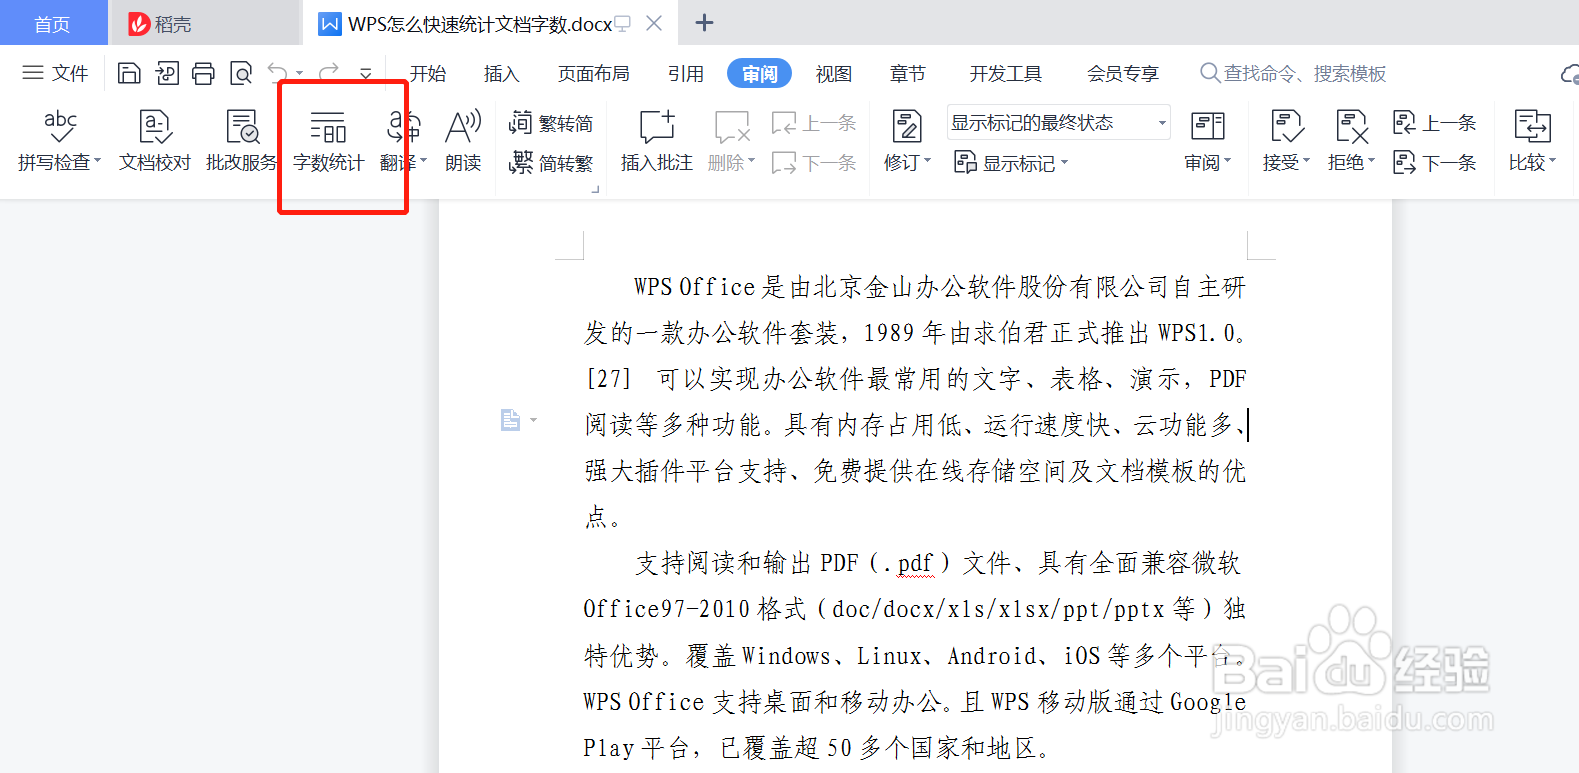Screen dimensions: 1579x773
Task: Close the current document tab
Action: coord(654,23)
